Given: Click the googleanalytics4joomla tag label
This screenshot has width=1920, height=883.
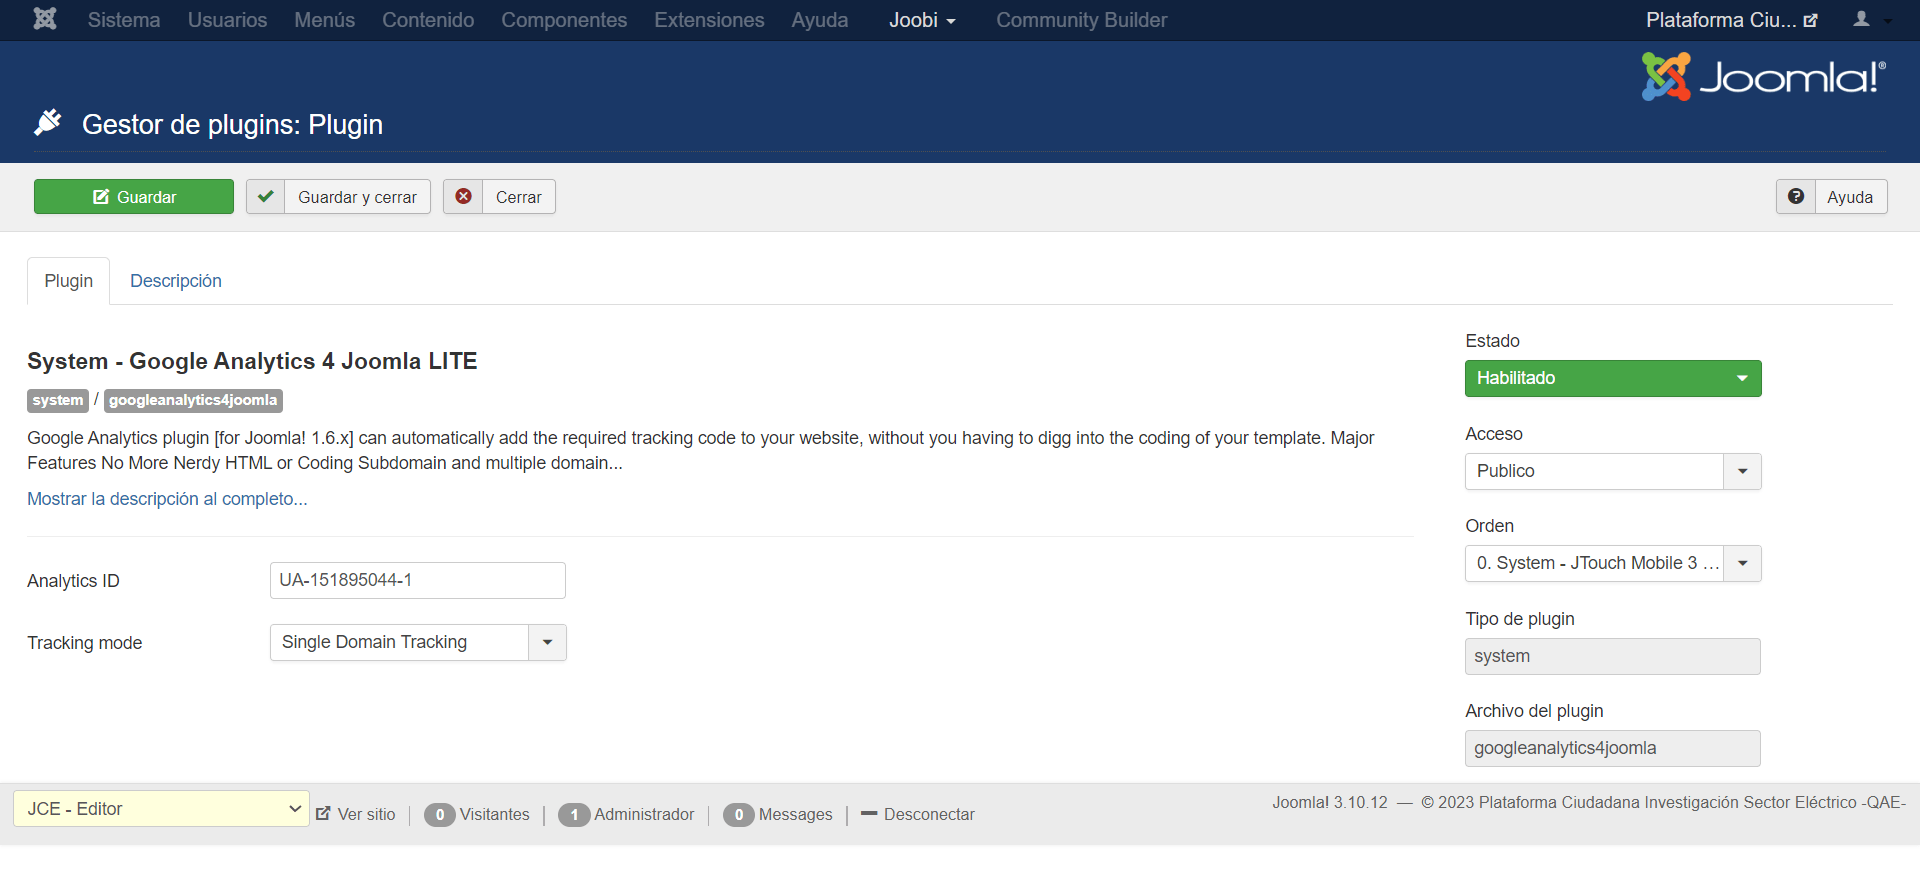Looking at the screenshot, I should point(193,401).
